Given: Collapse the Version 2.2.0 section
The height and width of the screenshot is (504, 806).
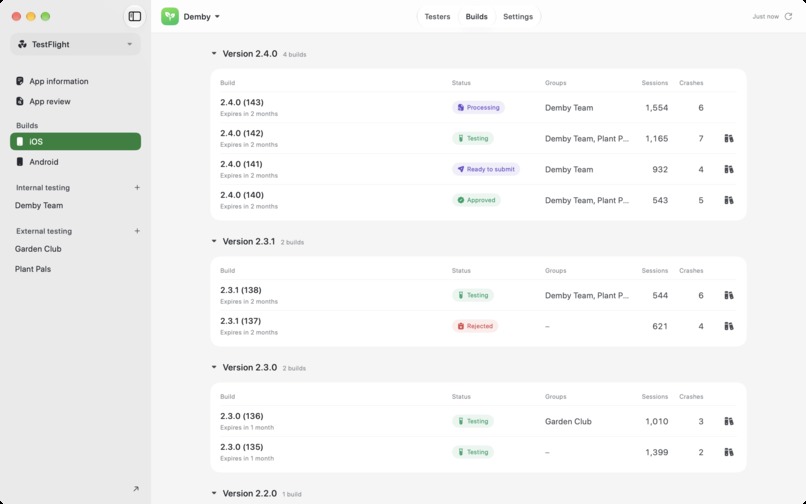Looking at the screenshot, I should pos(214,493).
